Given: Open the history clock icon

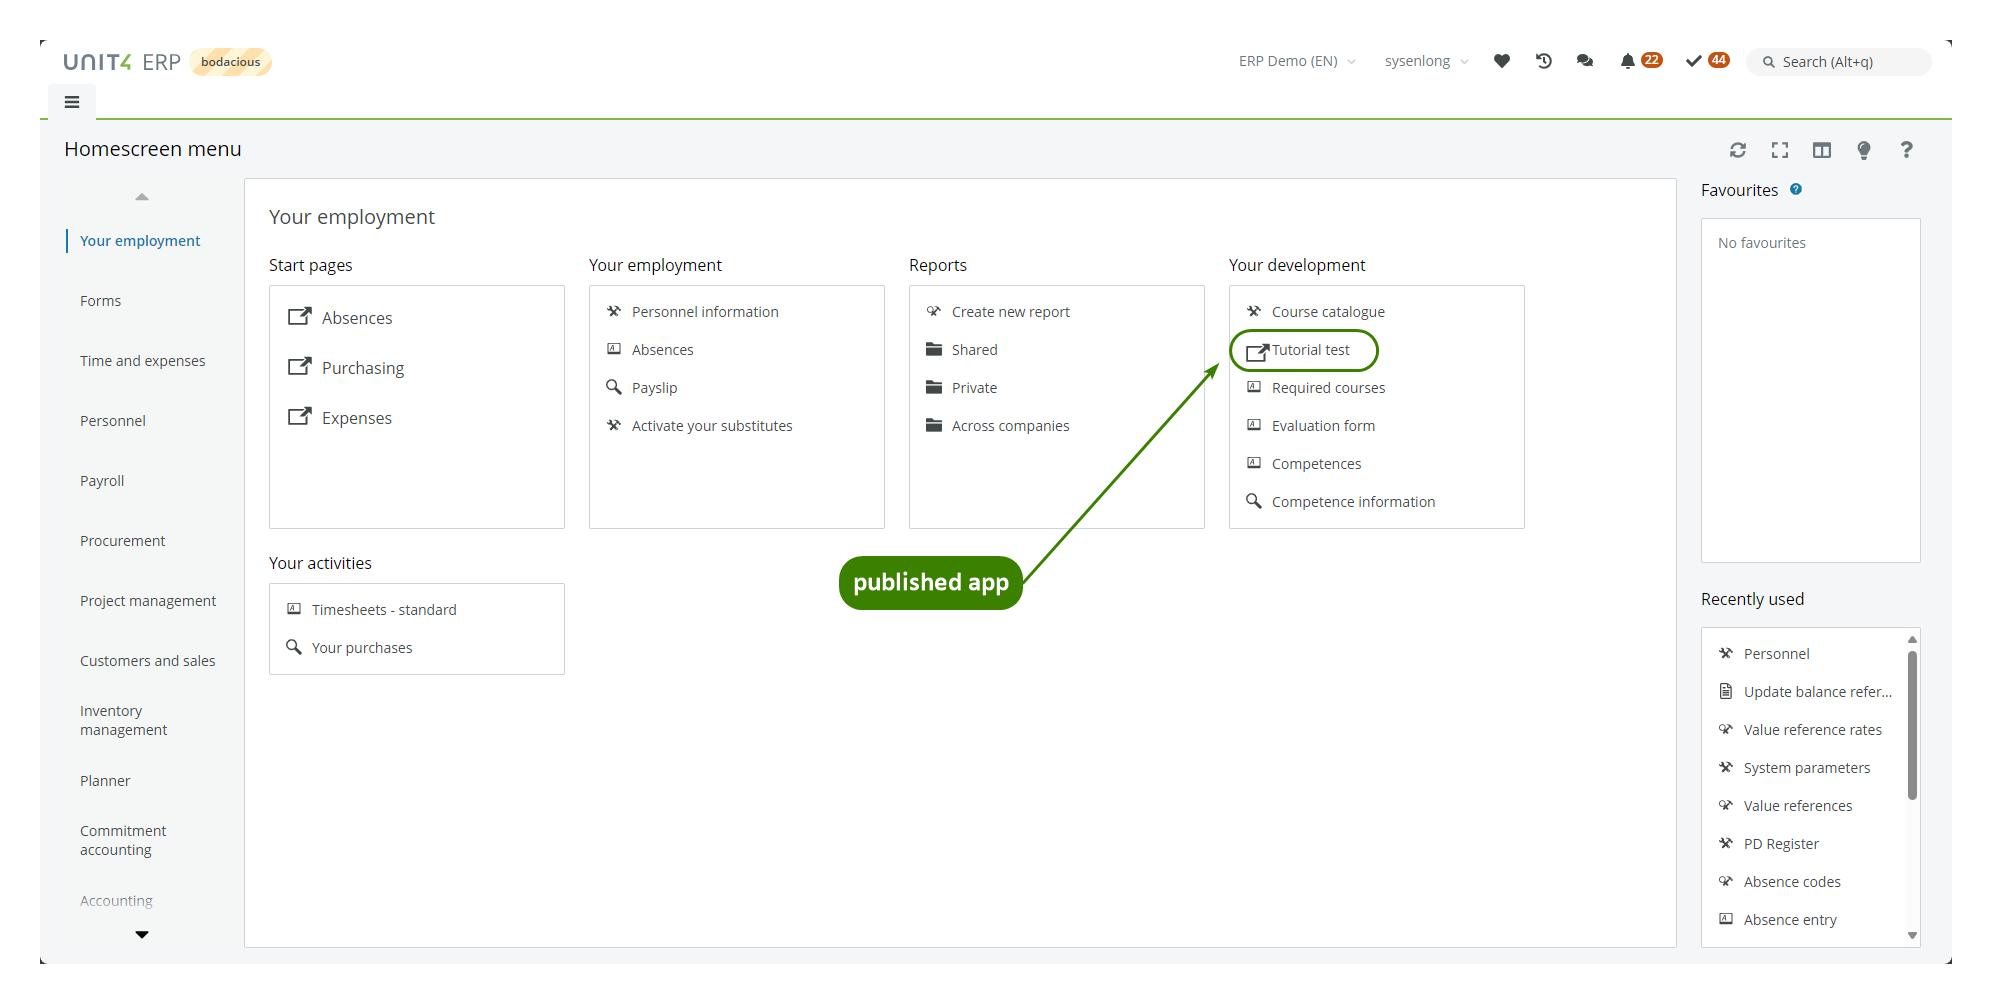Looking at the screenshot, I should coord(1543,61).
